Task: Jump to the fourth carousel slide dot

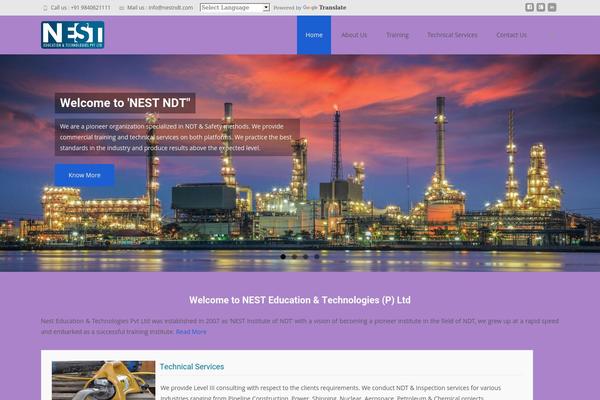Action: (x=317, y=256)
